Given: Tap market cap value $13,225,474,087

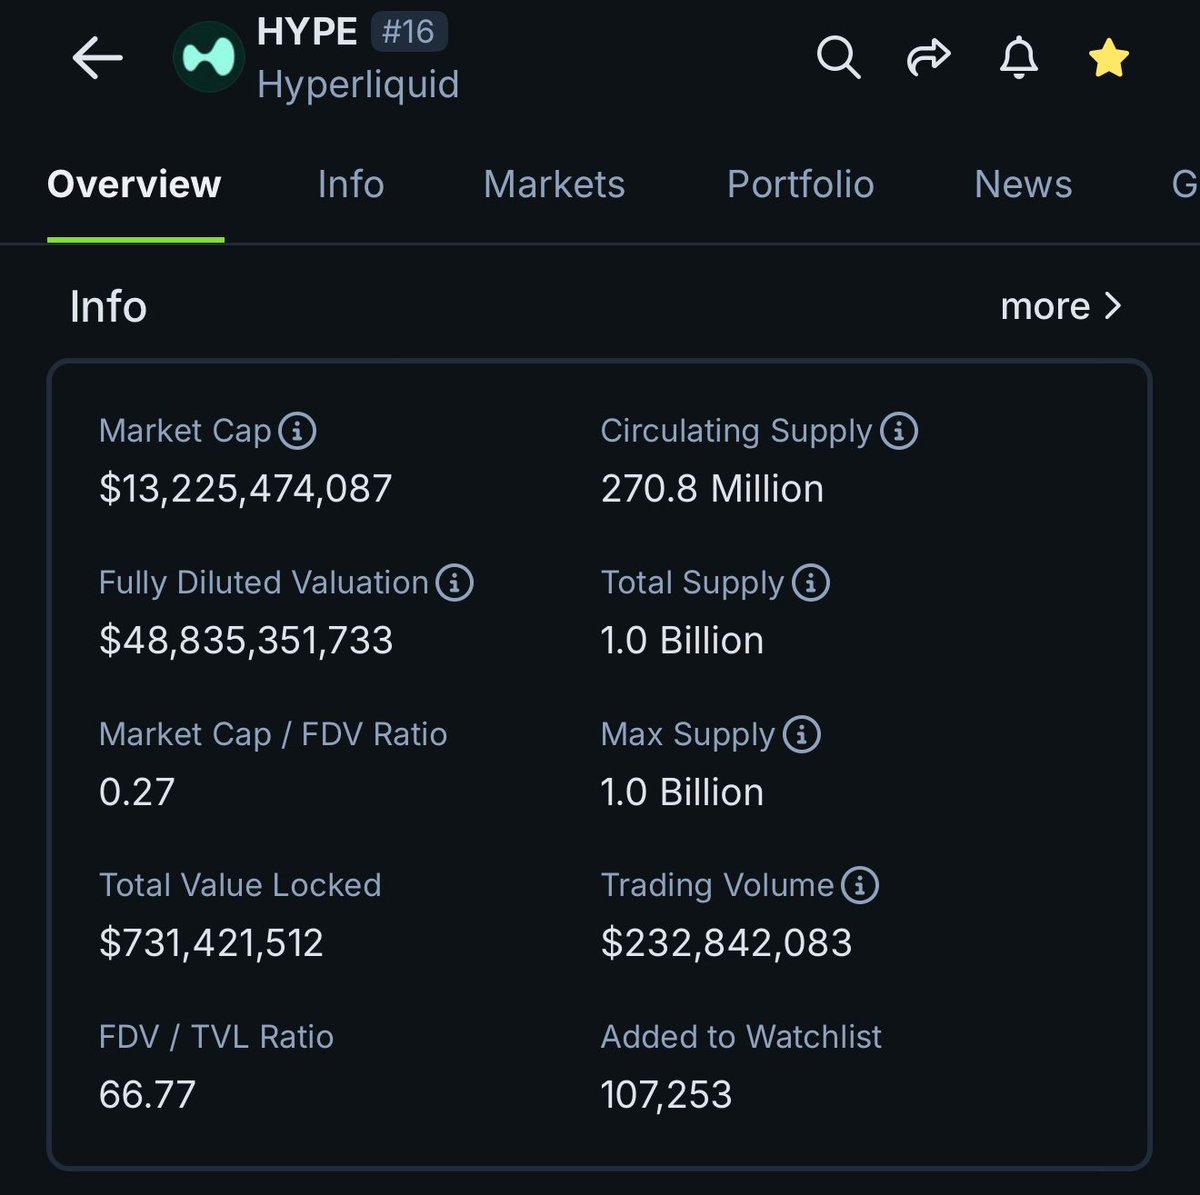Looking at the screenshot, I should [246, 489].
